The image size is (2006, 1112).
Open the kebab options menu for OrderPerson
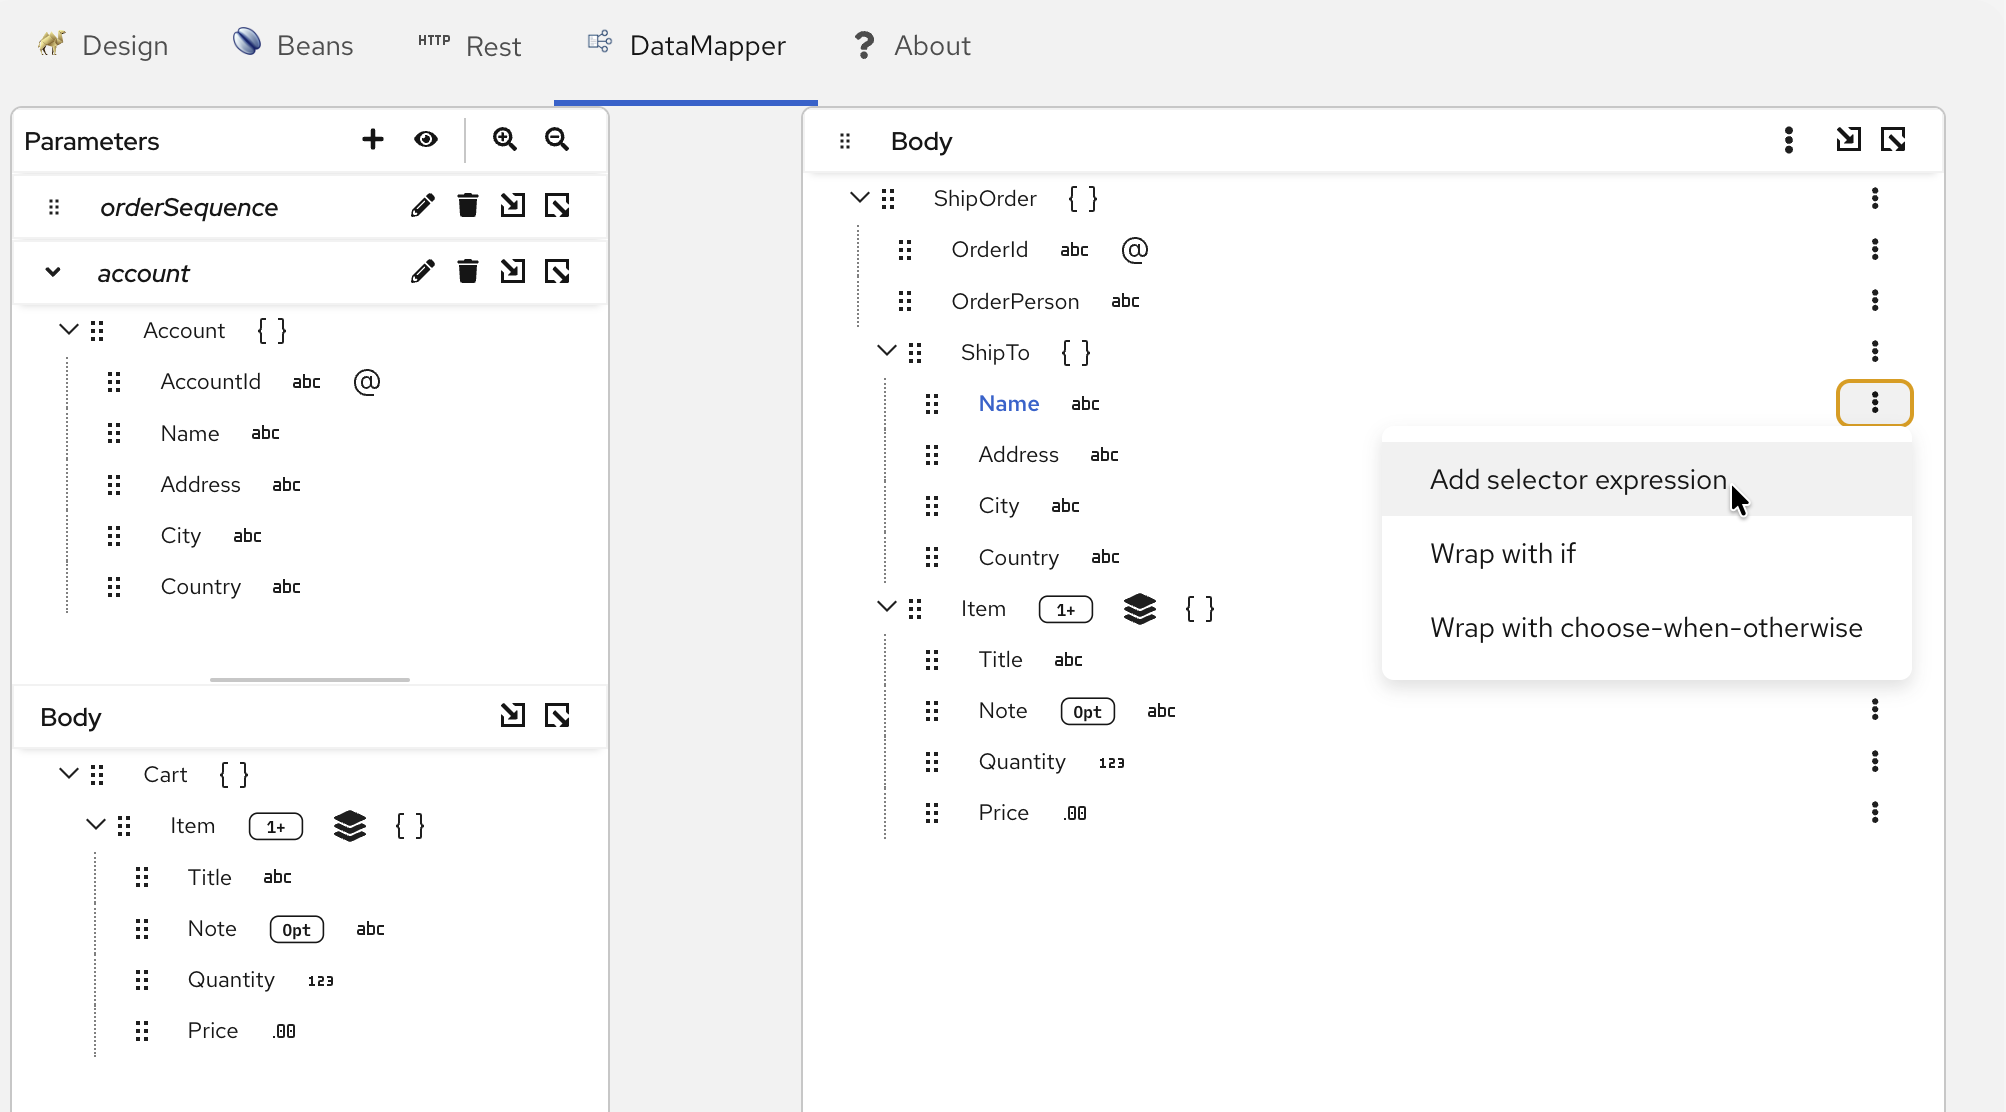(x=1876, y=300)
